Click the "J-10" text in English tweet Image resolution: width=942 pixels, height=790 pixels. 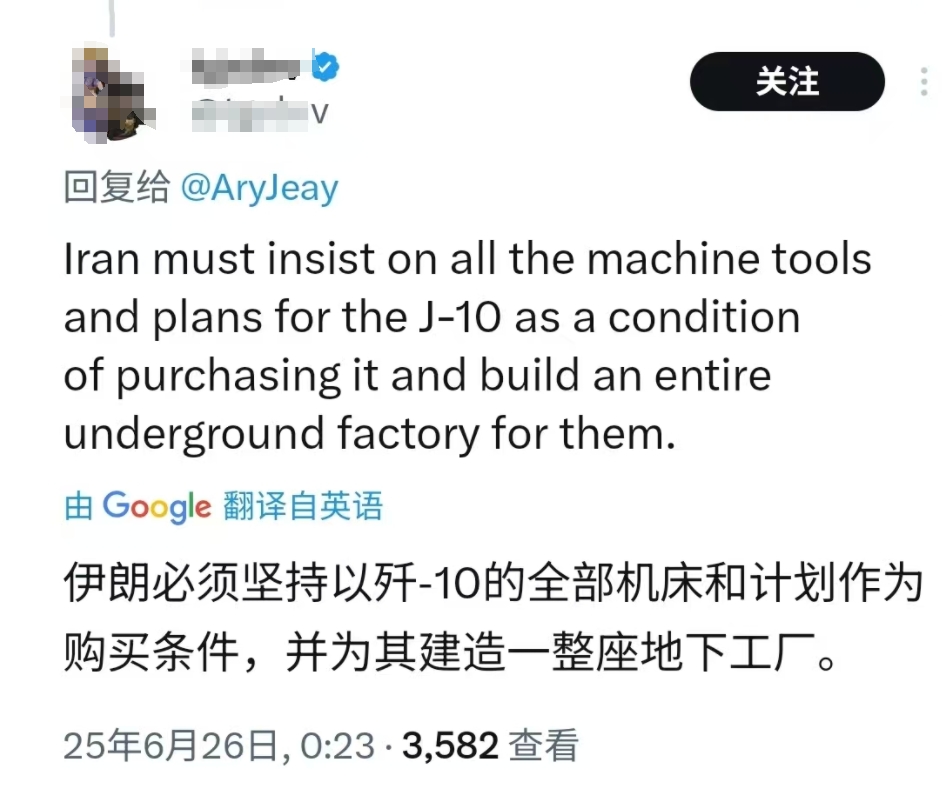tap(460, 317)
